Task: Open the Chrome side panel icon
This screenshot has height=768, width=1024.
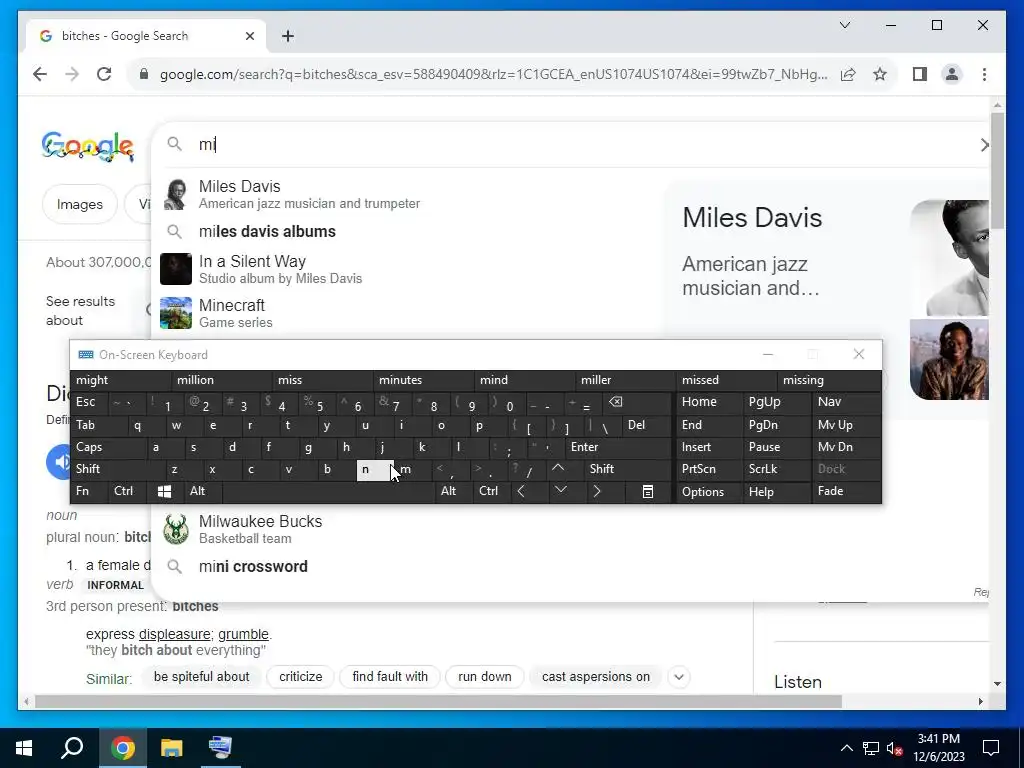Action: click(x=920, y=74)
